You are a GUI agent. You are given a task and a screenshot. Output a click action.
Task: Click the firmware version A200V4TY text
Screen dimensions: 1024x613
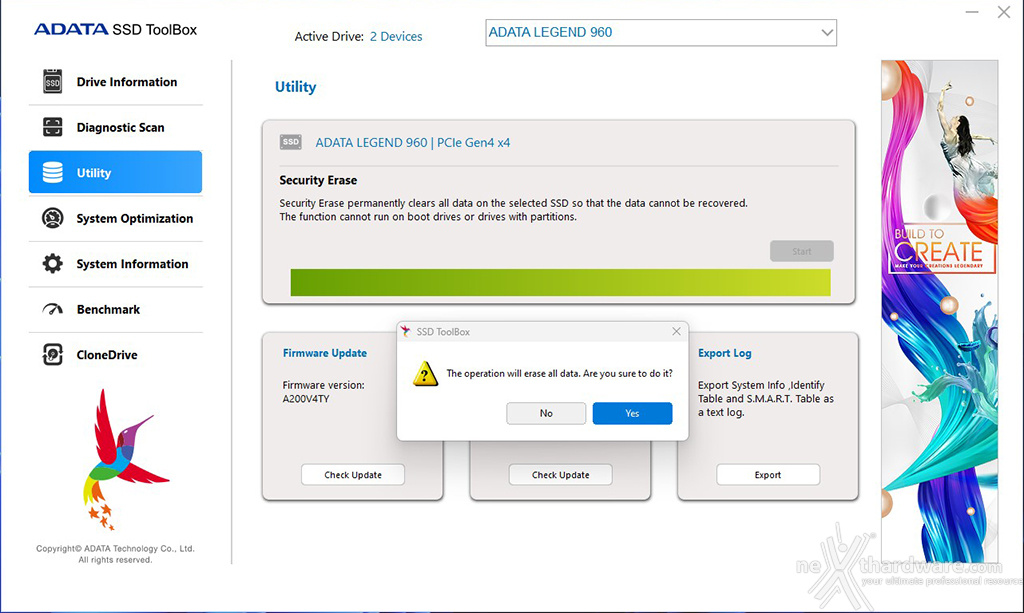306,399
